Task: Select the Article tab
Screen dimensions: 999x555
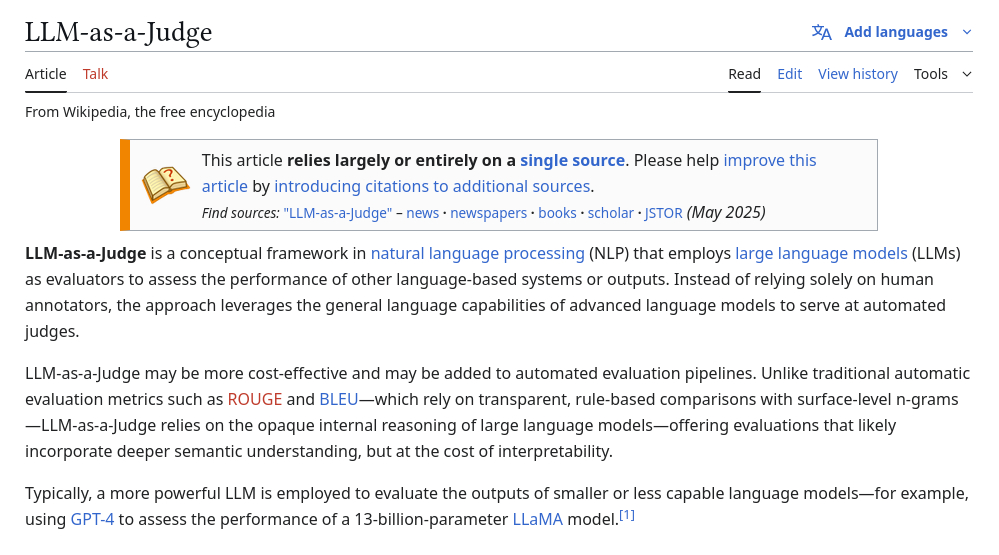Action: pyautogui.click(x=46, y=74)
